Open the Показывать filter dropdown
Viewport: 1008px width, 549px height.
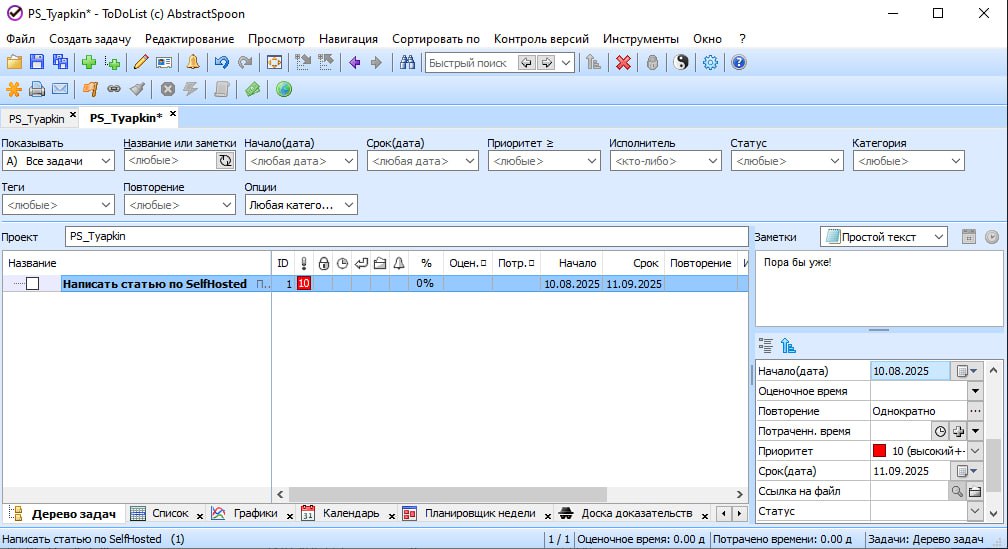(x=58, y=161)
